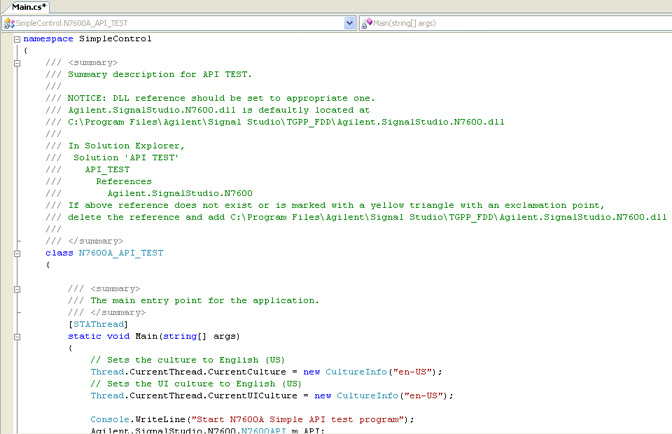Collapse the first summary comment block

coord(17,63)
